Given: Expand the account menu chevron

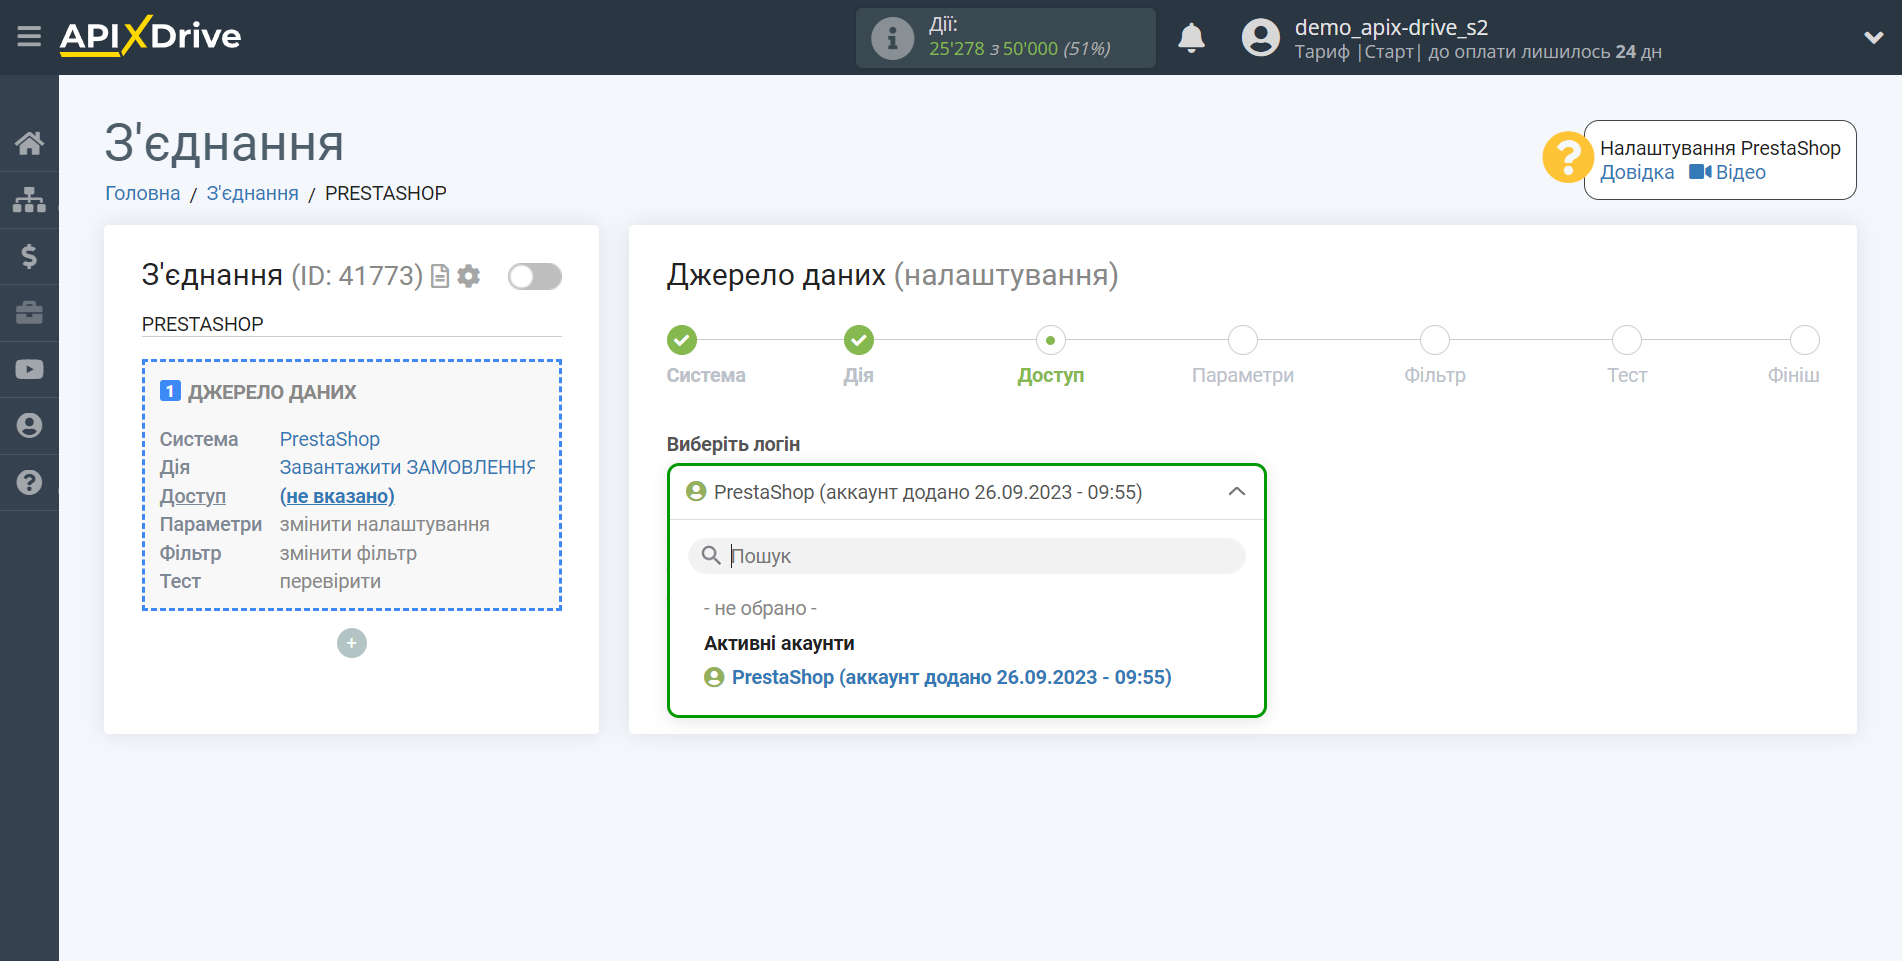Looking at the screenshot, I should coord(1873,38).
